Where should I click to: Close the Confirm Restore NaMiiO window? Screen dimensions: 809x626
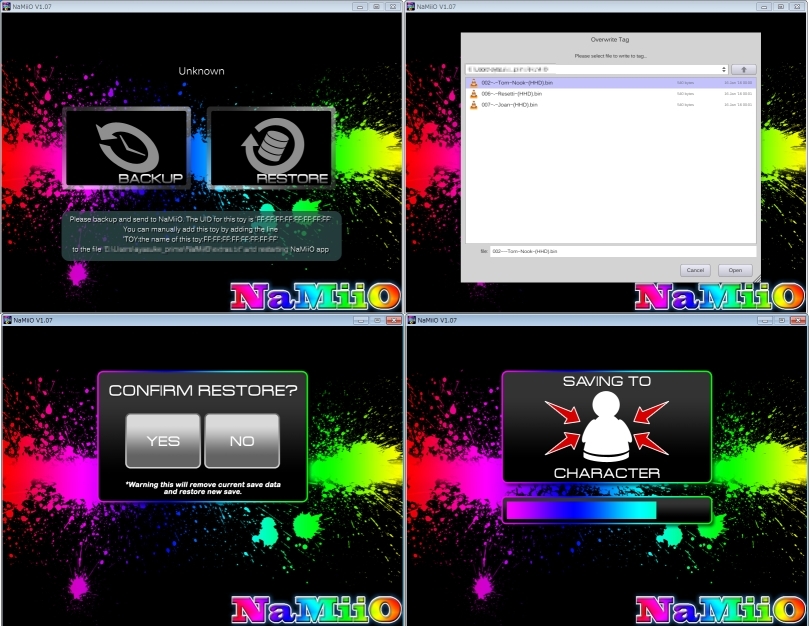pyautogui.click(x=394, y=320)
